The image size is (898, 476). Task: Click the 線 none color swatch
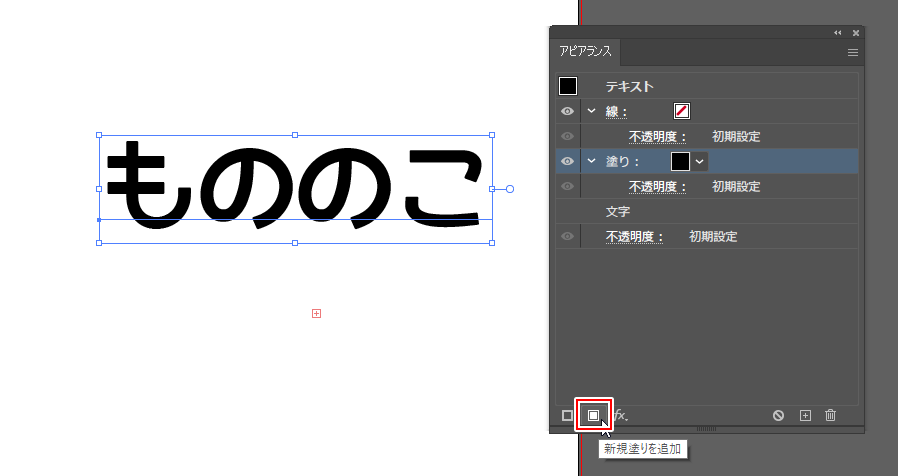point(682,111)
